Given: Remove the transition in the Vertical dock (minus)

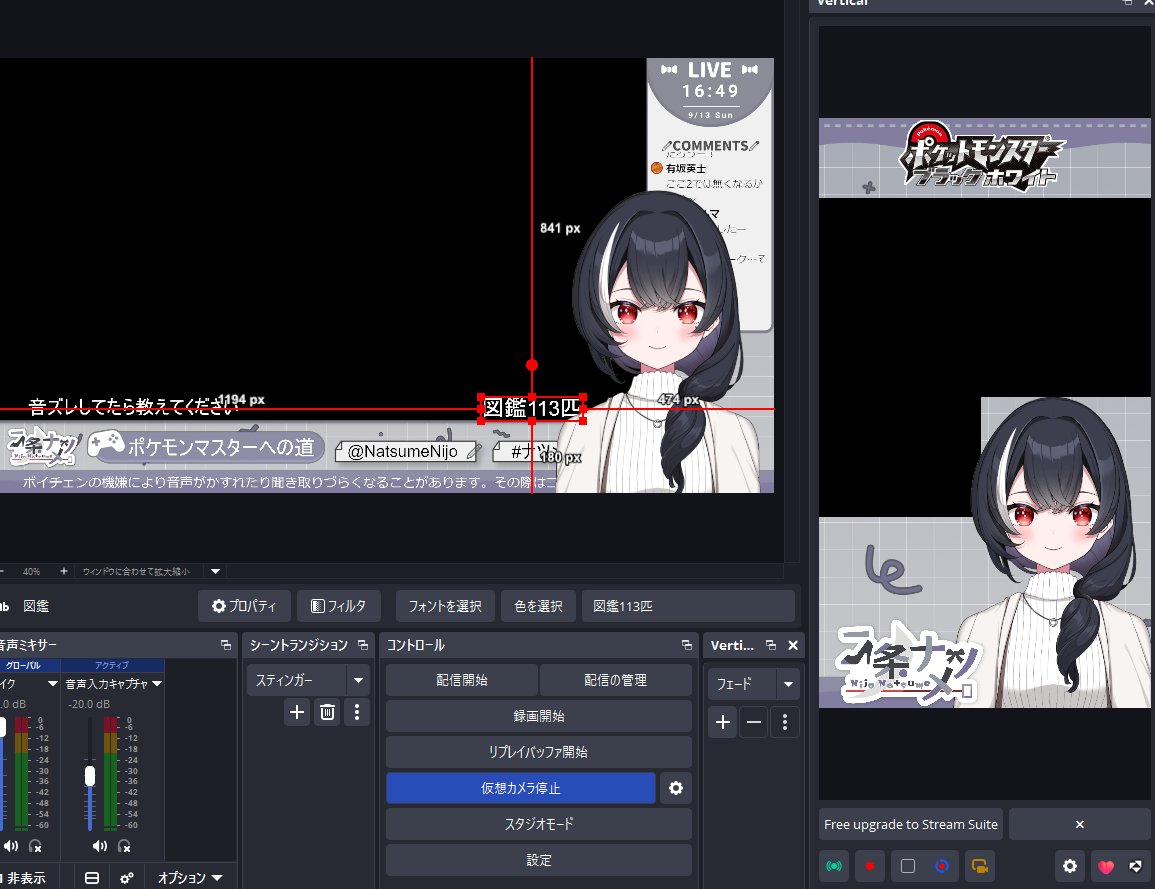Looking at the screenshot, I should (x=754, y=723).
